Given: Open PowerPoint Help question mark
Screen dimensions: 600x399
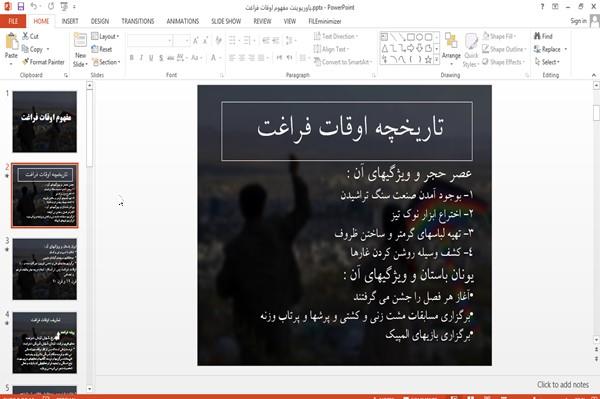Looking at the screenshot, I should point(542,7).
